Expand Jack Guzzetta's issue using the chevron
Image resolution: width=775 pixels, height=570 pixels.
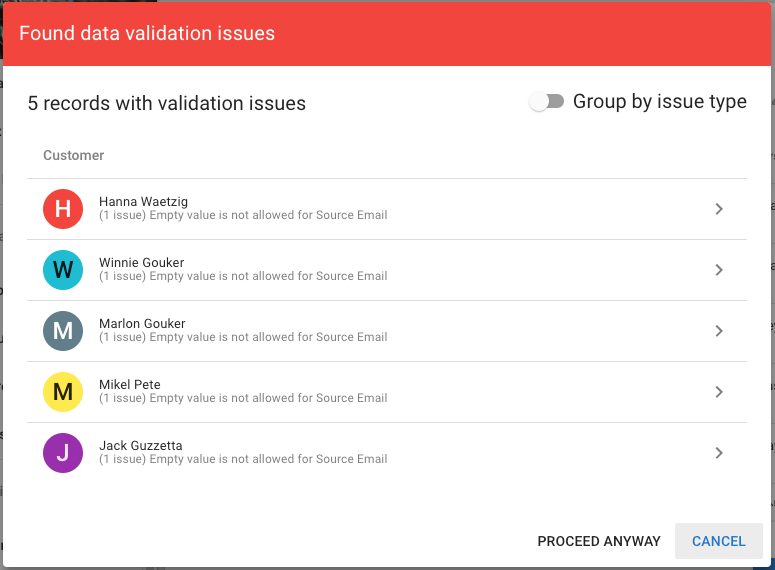point(719,453)
